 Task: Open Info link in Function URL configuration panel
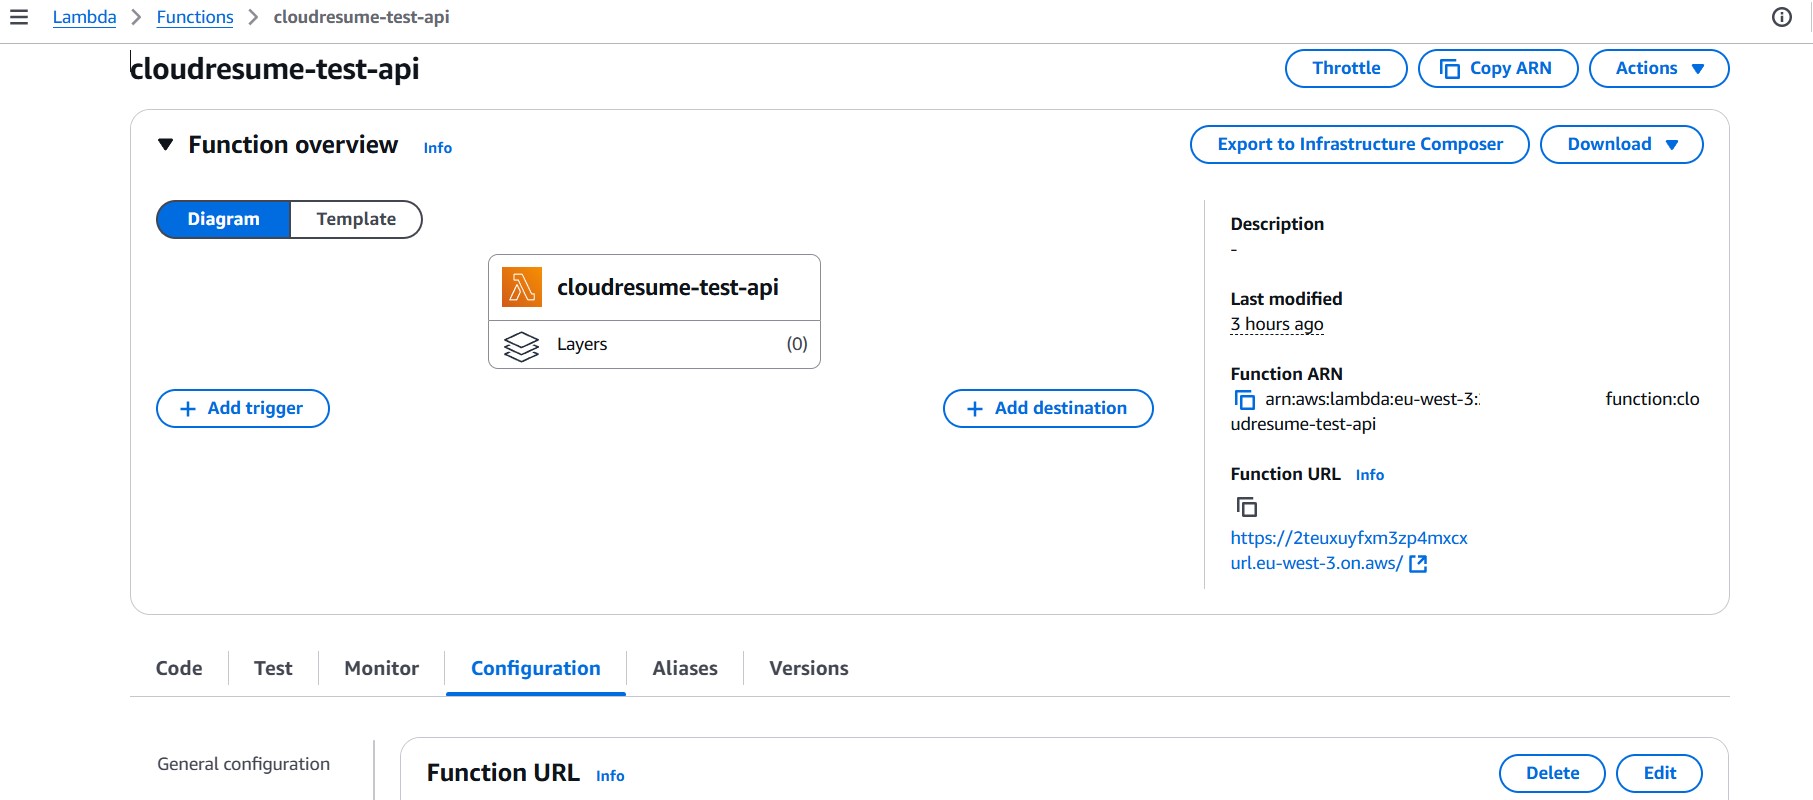point(610,776)
